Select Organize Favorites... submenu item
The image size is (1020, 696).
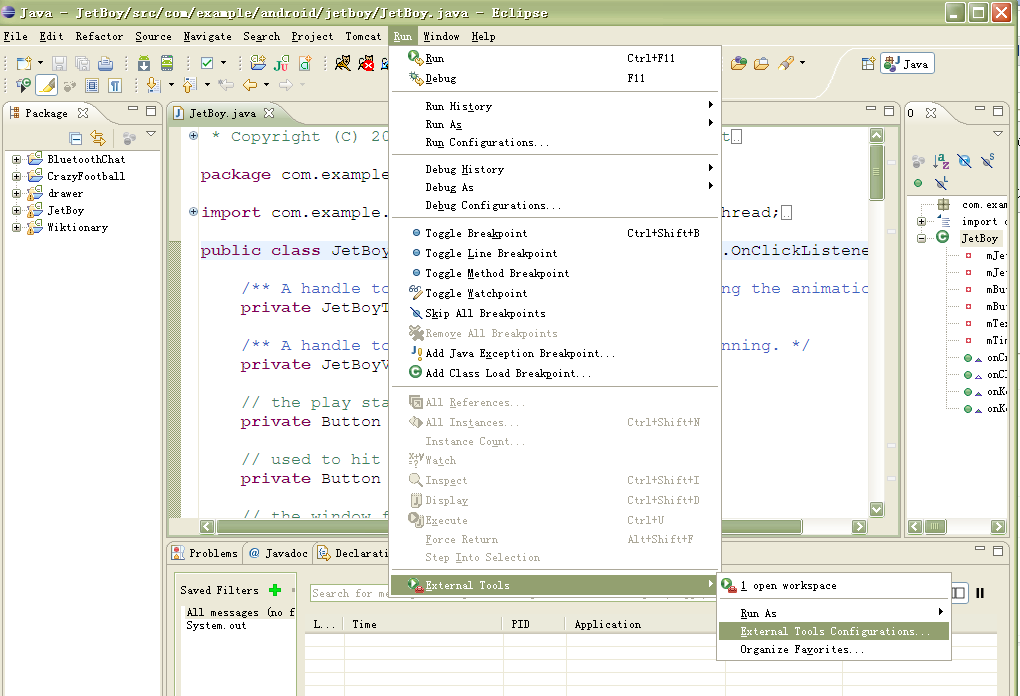point(833,650)
